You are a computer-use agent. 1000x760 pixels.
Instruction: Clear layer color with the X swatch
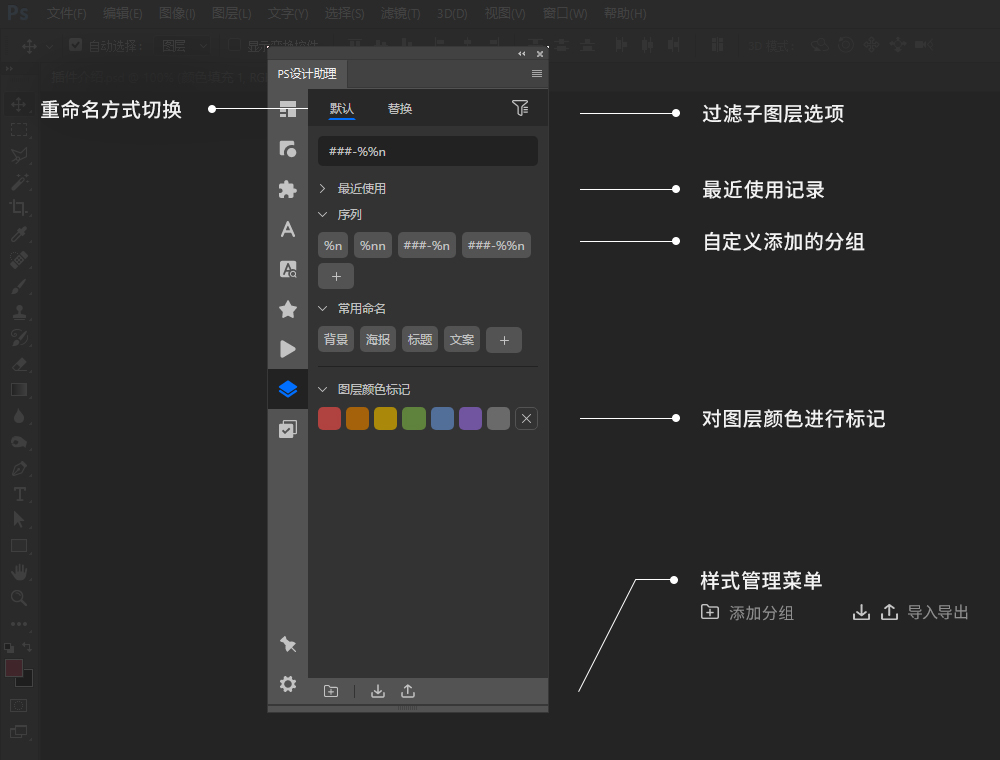tap(526, 419)
